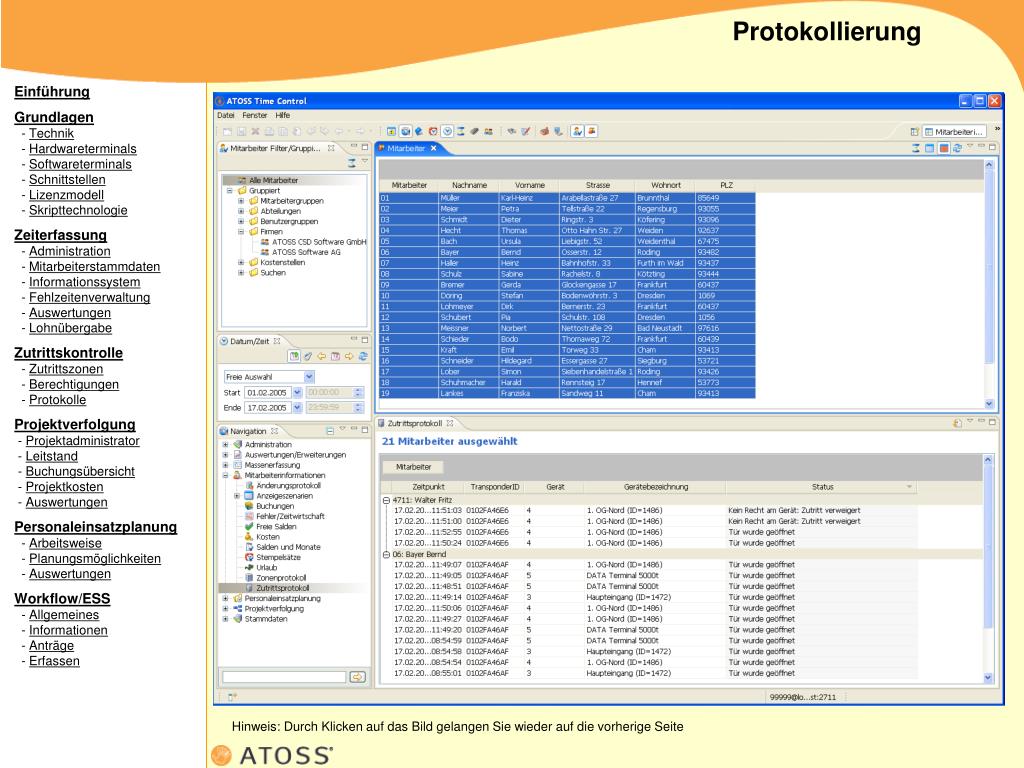Go to next period with the right yellow arrow
The image size is (1024, 768).
[x=349, y=357]
